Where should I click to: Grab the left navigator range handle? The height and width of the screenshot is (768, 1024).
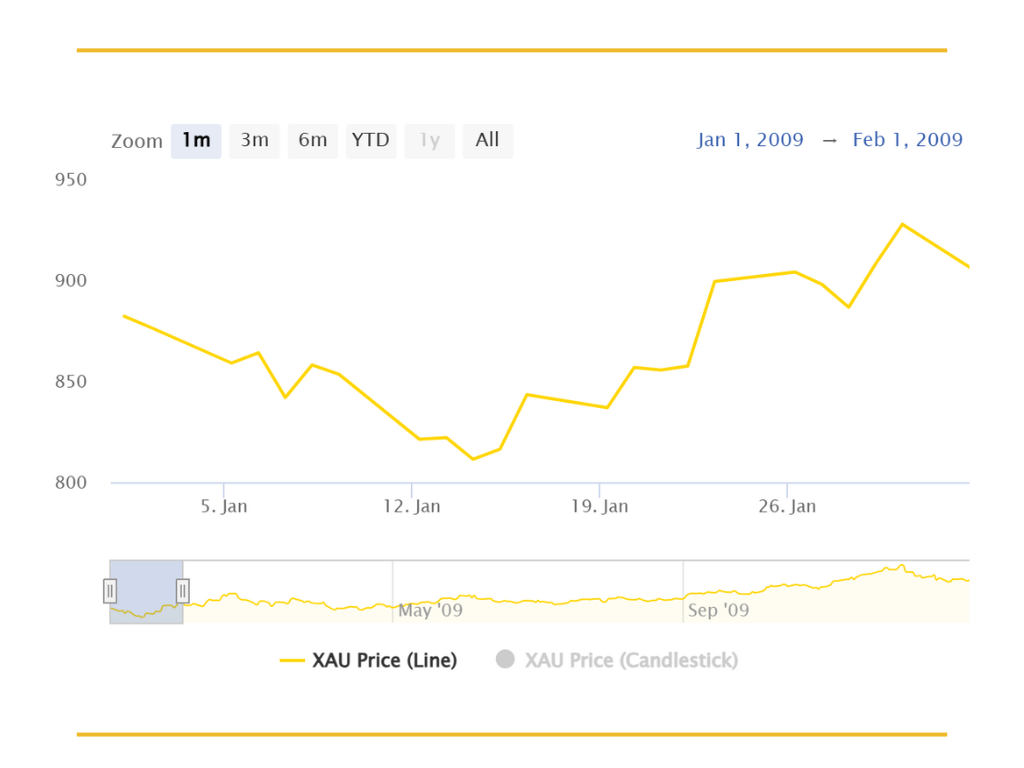click(110, 591)
